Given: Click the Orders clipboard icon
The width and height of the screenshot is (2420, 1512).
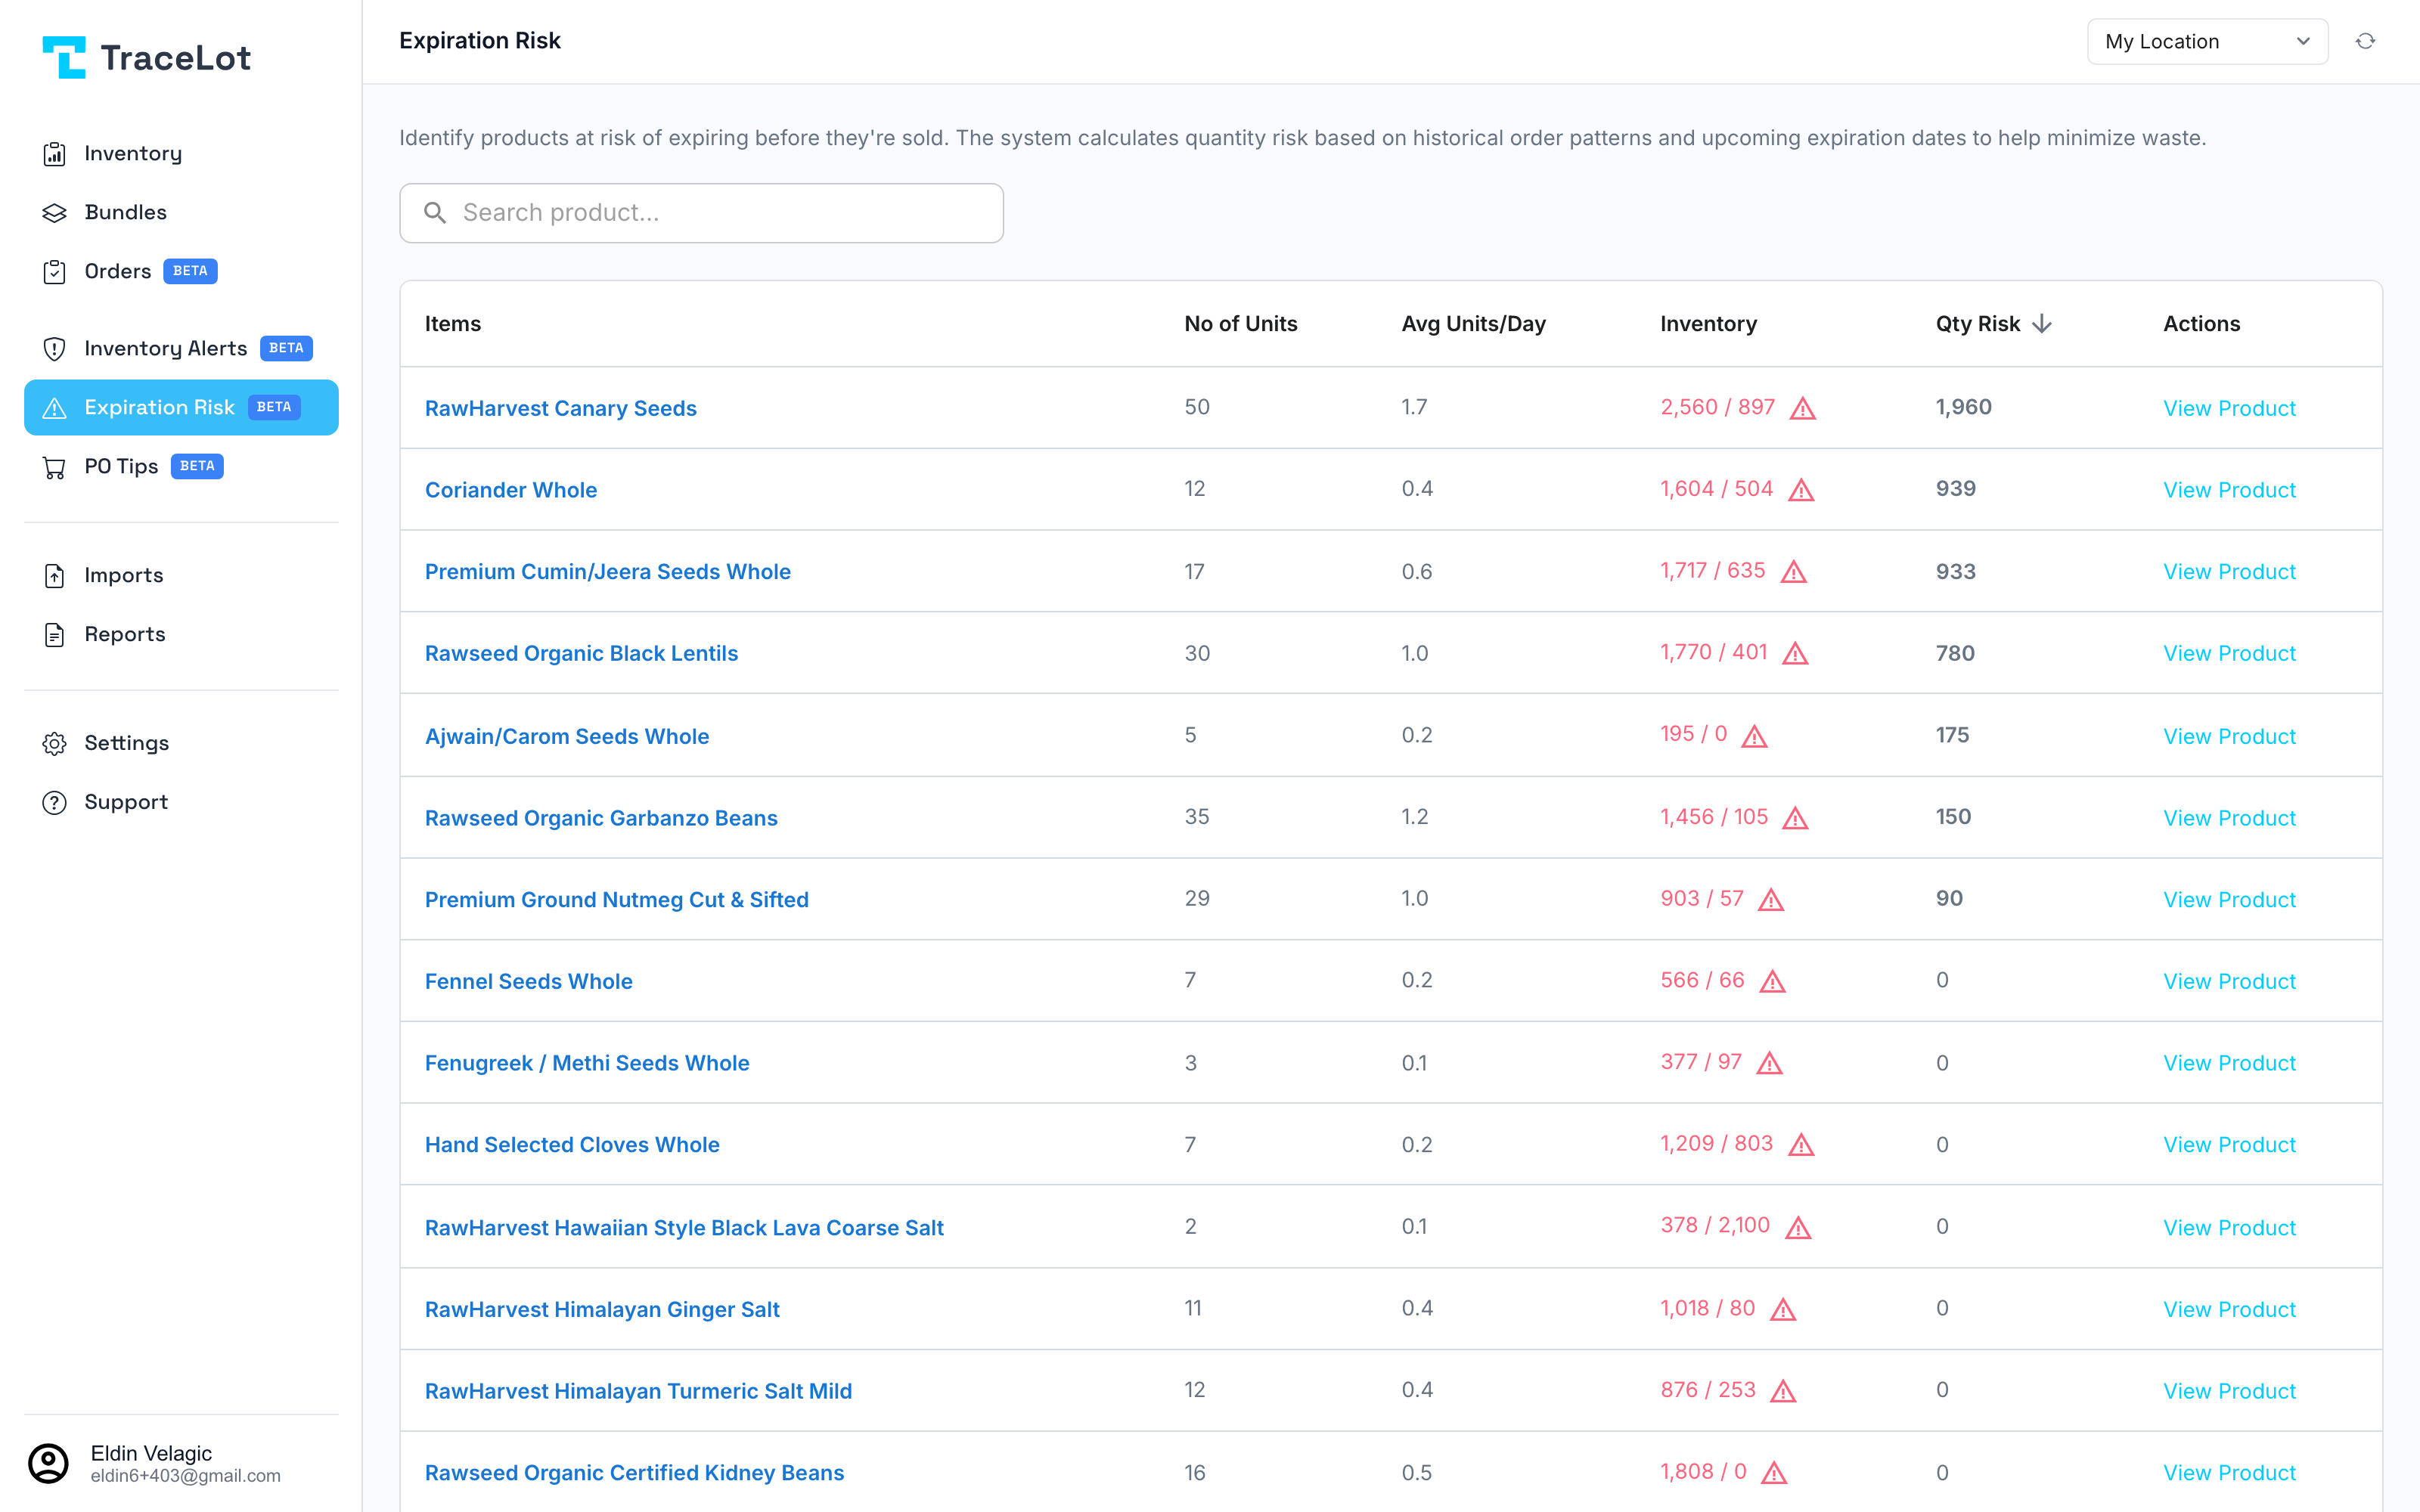Looking at the screenshot, I should [55, 272].
